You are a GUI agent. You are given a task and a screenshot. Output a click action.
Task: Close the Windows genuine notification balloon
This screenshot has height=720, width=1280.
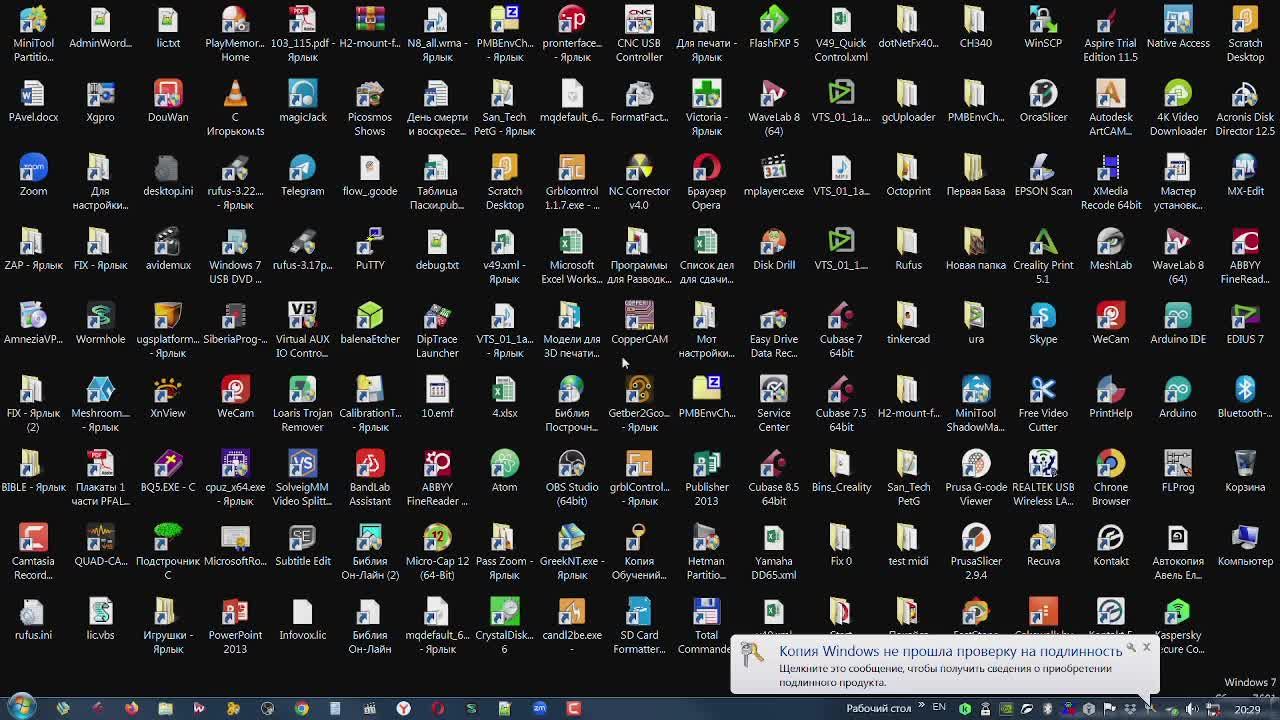(1146, 647)
